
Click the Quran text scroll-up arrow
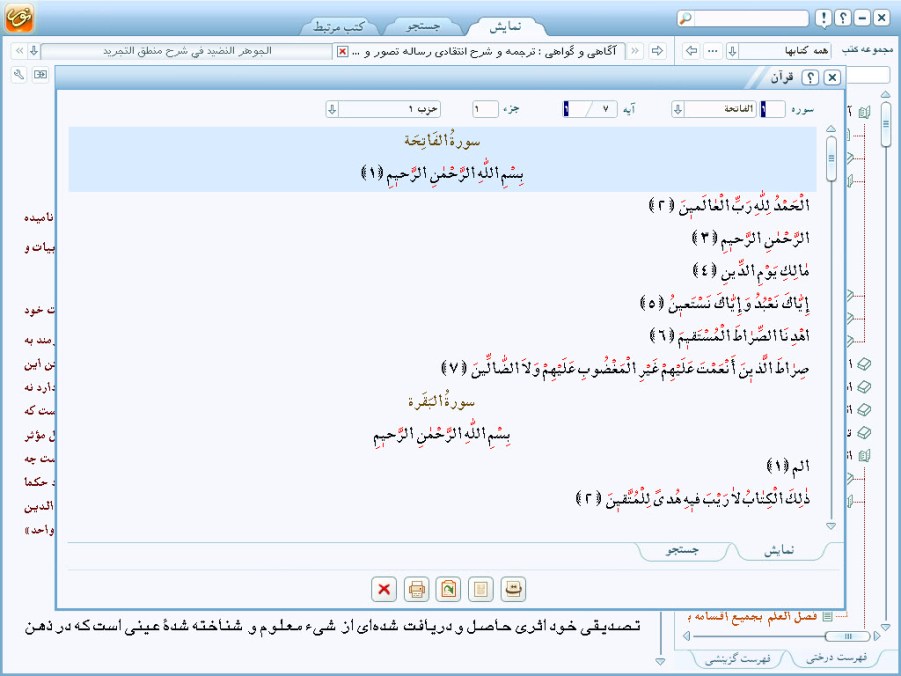click(x=831, y=129)
